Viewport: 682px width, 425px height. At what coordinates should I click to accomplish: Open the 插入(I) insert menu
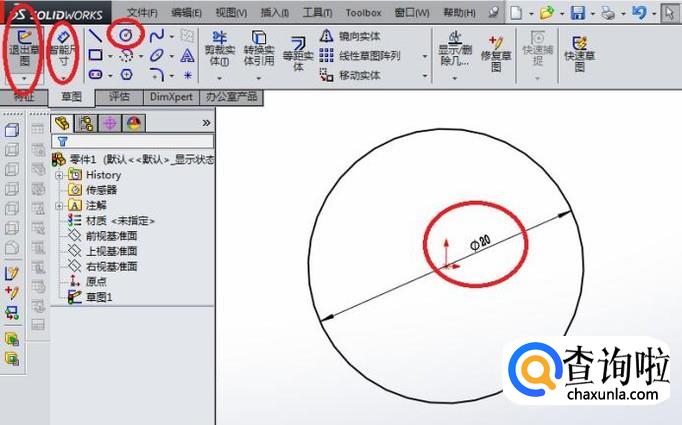click(275, 13)
